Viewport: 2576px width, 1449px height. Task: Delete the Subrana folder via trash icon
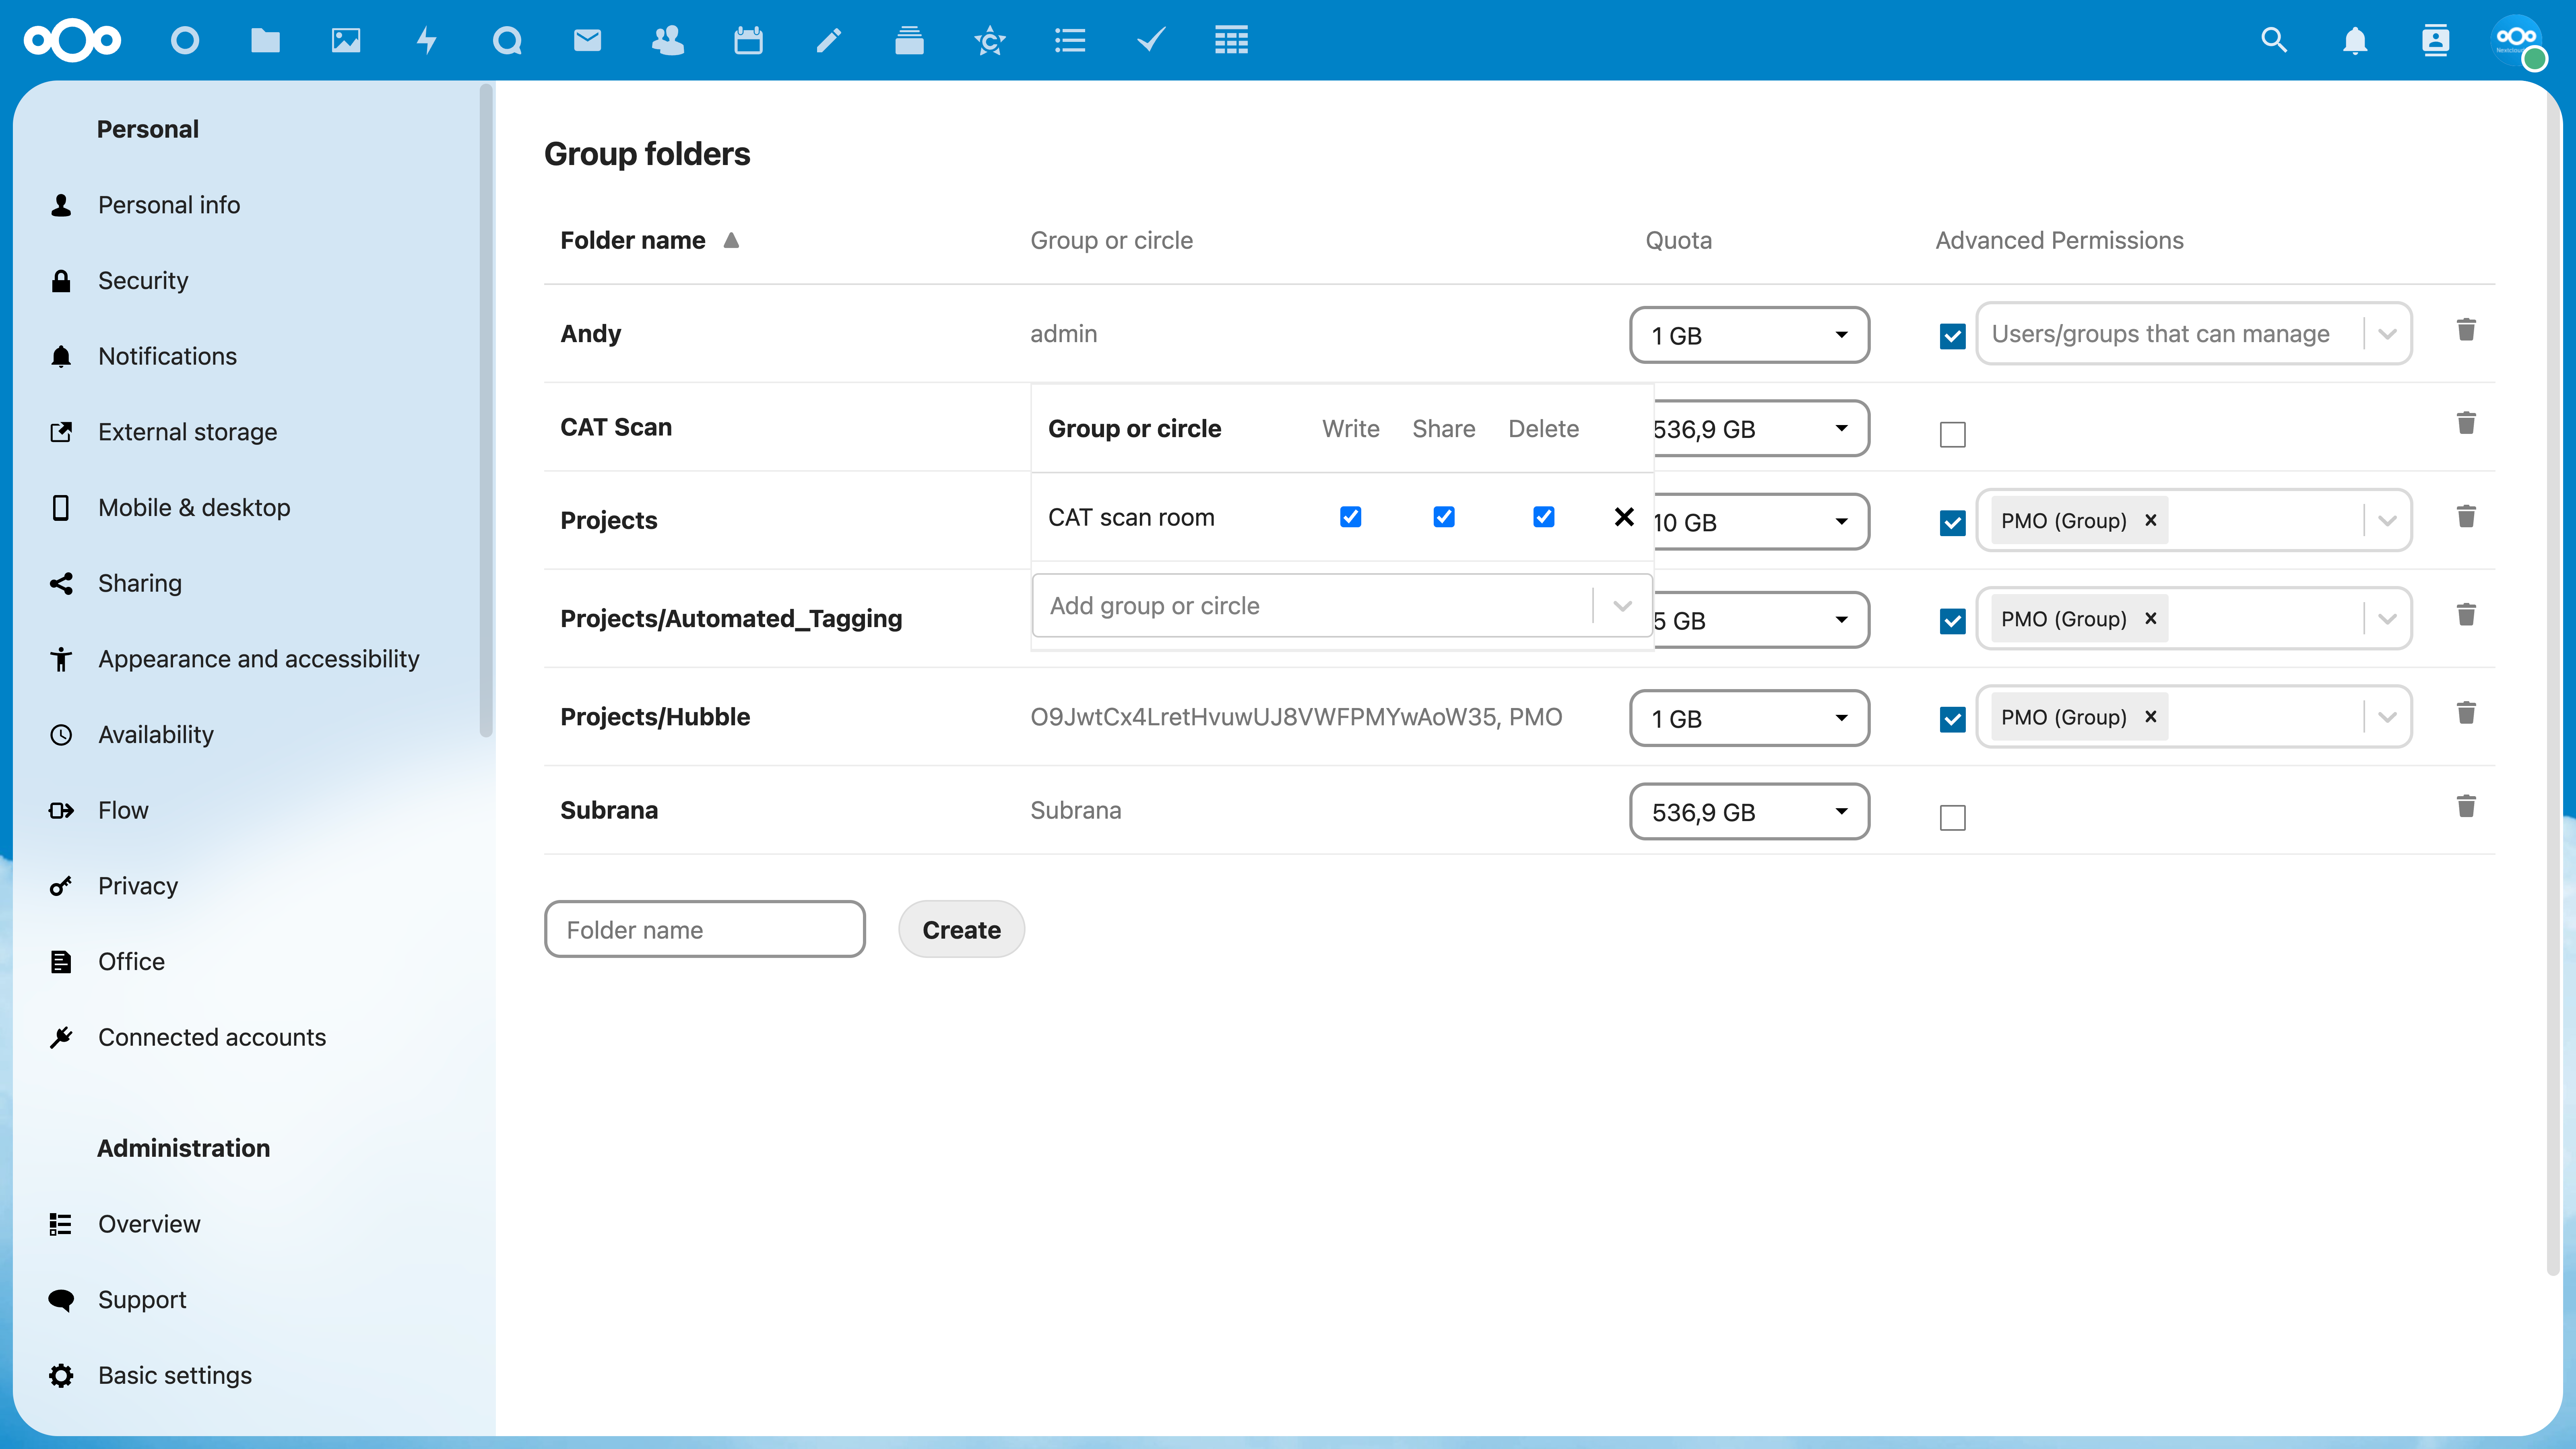point(2466,806)
